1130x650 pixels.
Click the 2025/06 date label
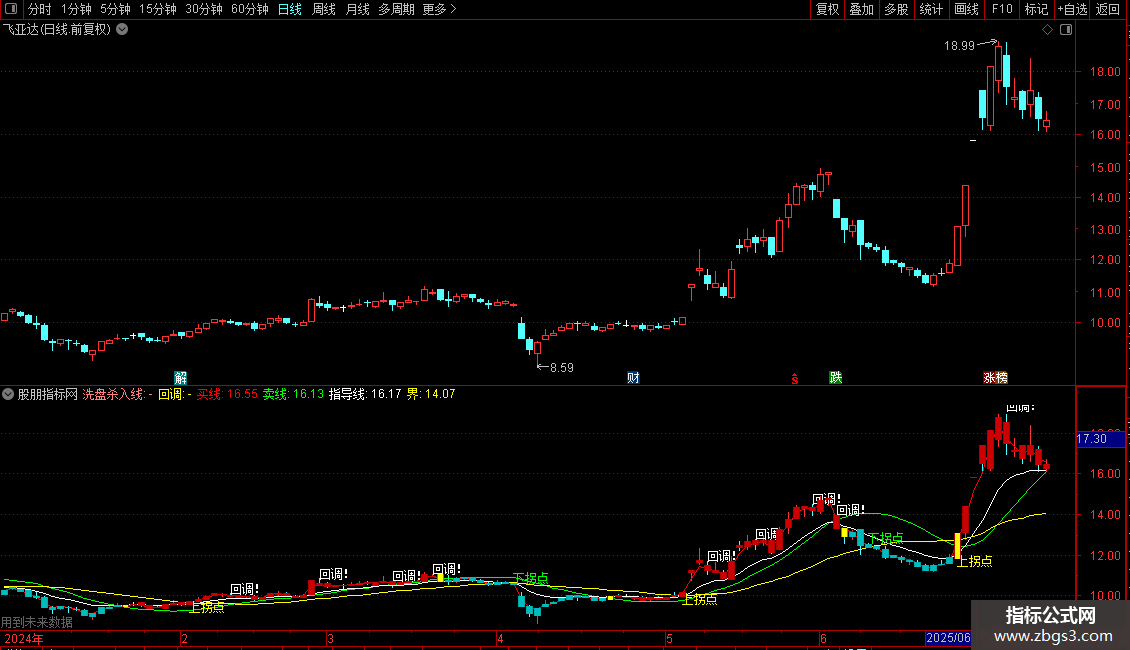coord(948,638)
